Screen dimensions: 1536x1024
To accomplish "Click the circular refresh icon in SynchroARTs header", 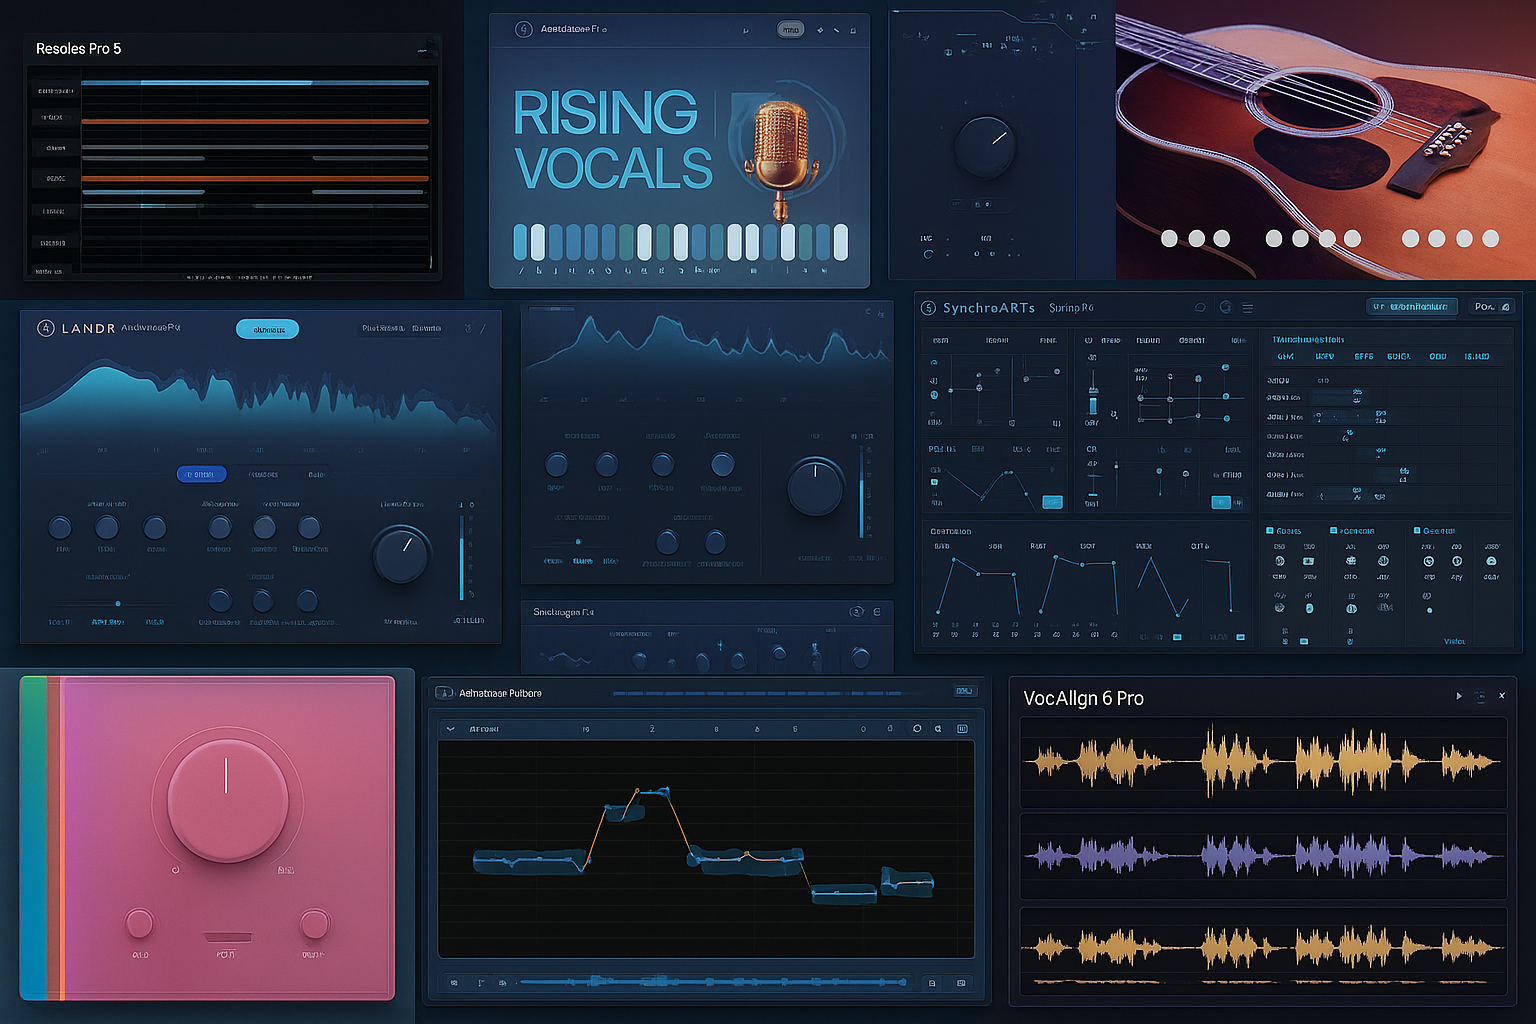I will [x=1225, y=307].
